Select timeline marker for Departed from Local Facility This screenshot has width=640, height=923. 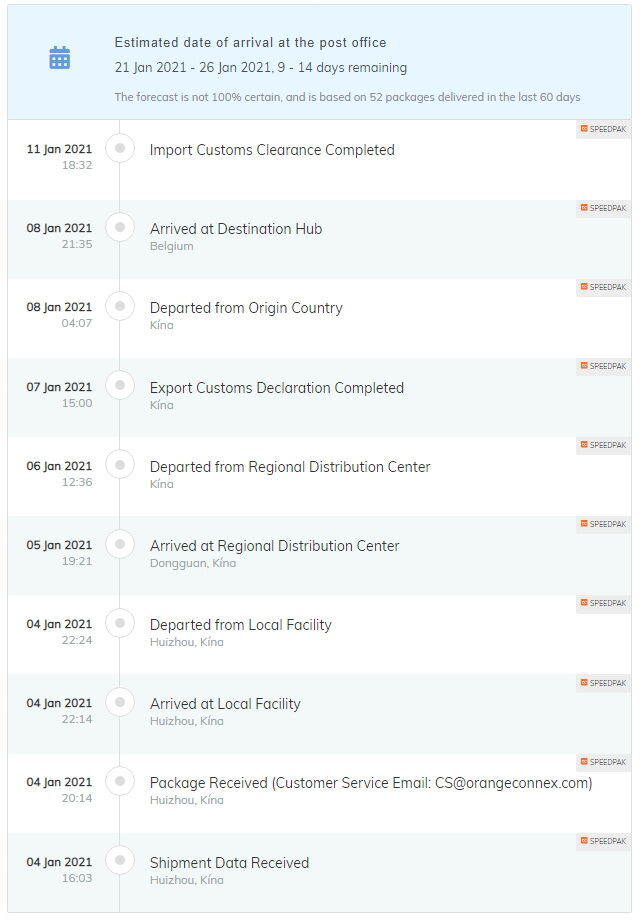click(x=120, y=622)
